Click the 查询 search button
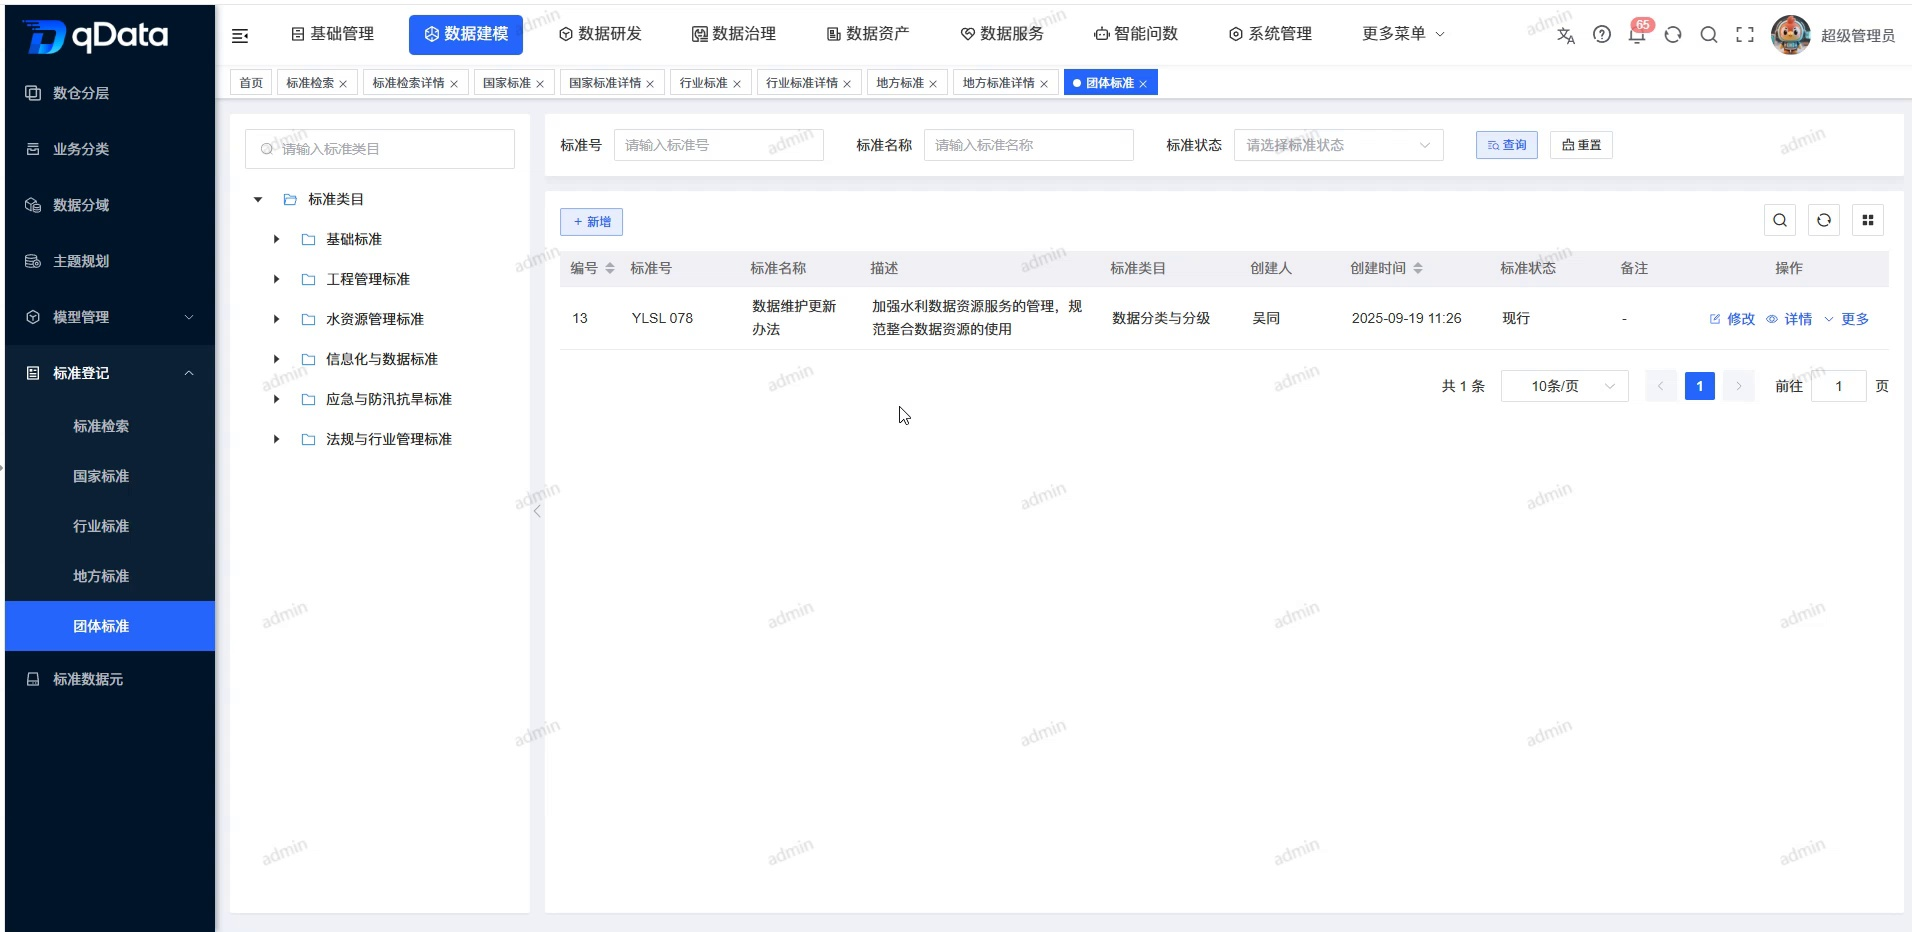Screen dimensions: 1912x932 1507,145
